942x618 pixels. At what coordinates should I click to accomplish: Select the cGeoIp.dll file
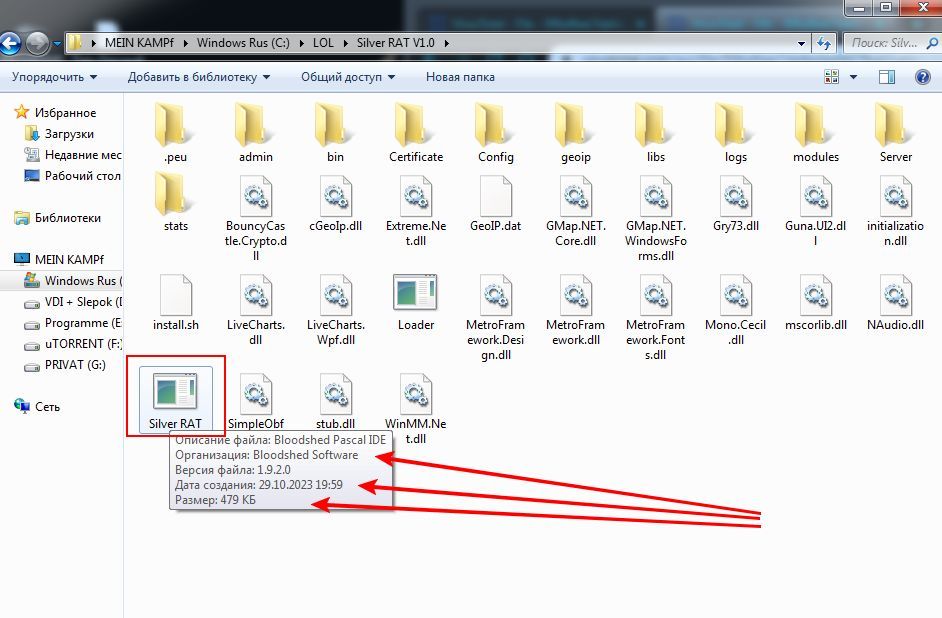point(335,204)
